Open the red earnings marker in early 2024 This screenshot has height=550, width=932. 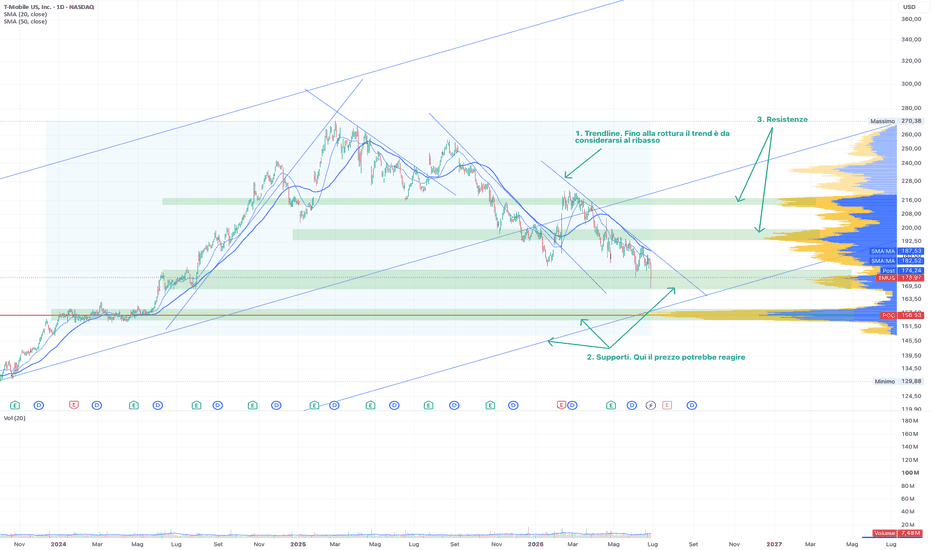[x=74, y=406]
